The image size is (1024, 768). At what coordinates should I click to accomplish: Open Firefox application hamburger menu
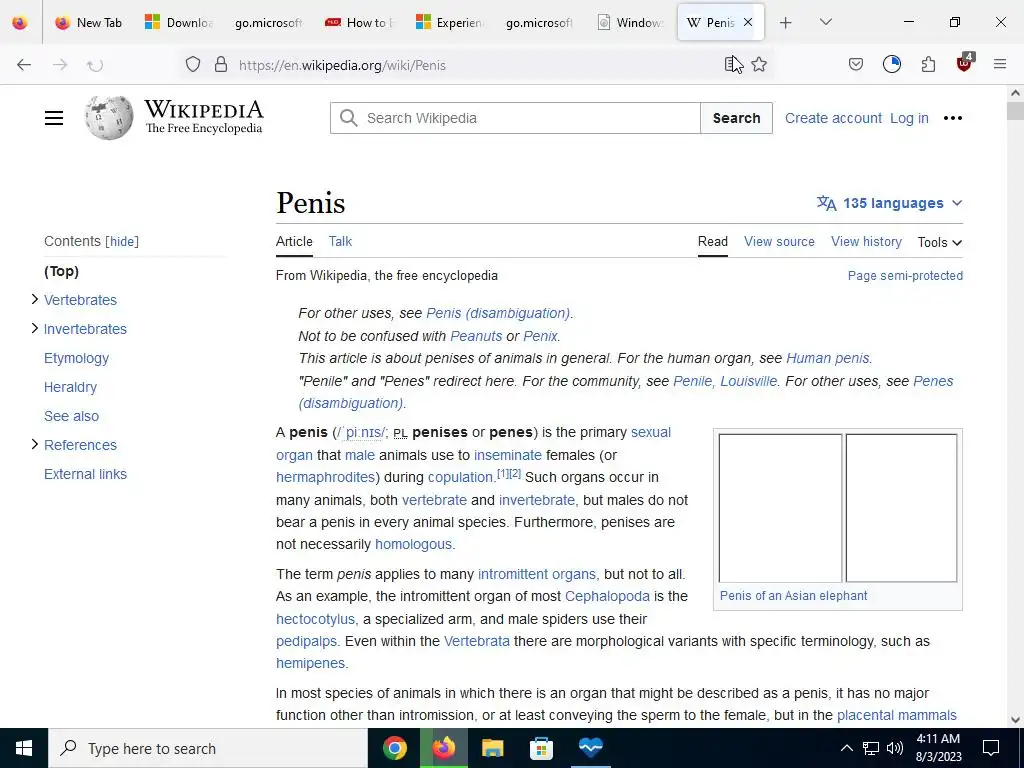tap(1000, 64)
